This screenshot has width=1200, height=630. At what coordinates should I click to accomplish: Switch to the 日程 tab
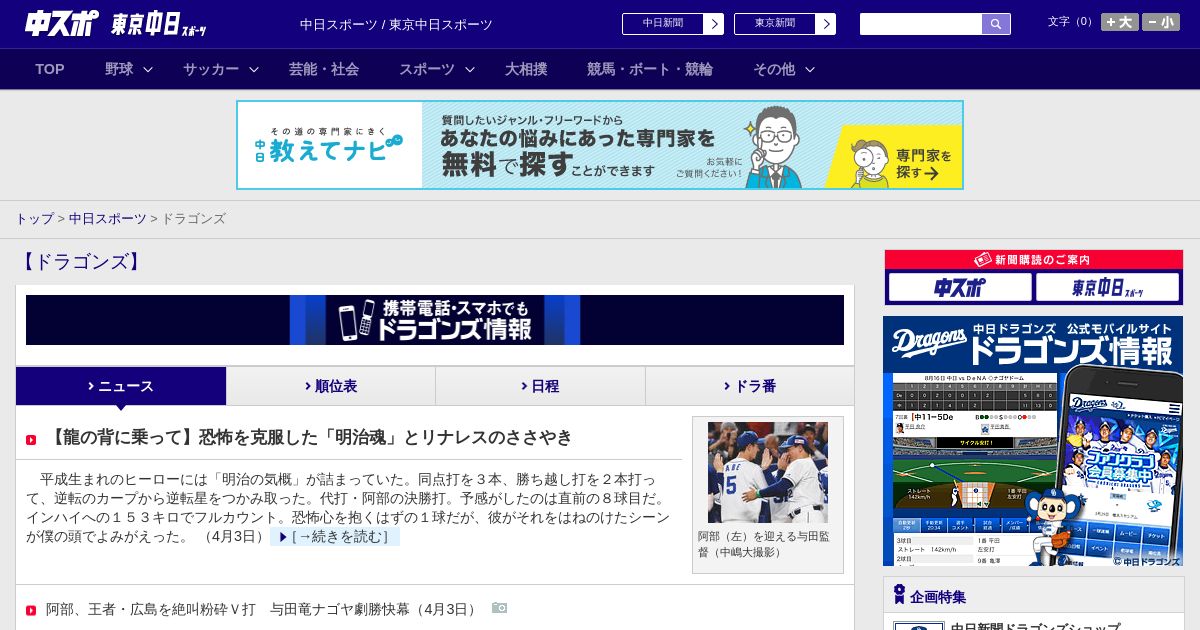pyautogui.click(x=540, y=386)
